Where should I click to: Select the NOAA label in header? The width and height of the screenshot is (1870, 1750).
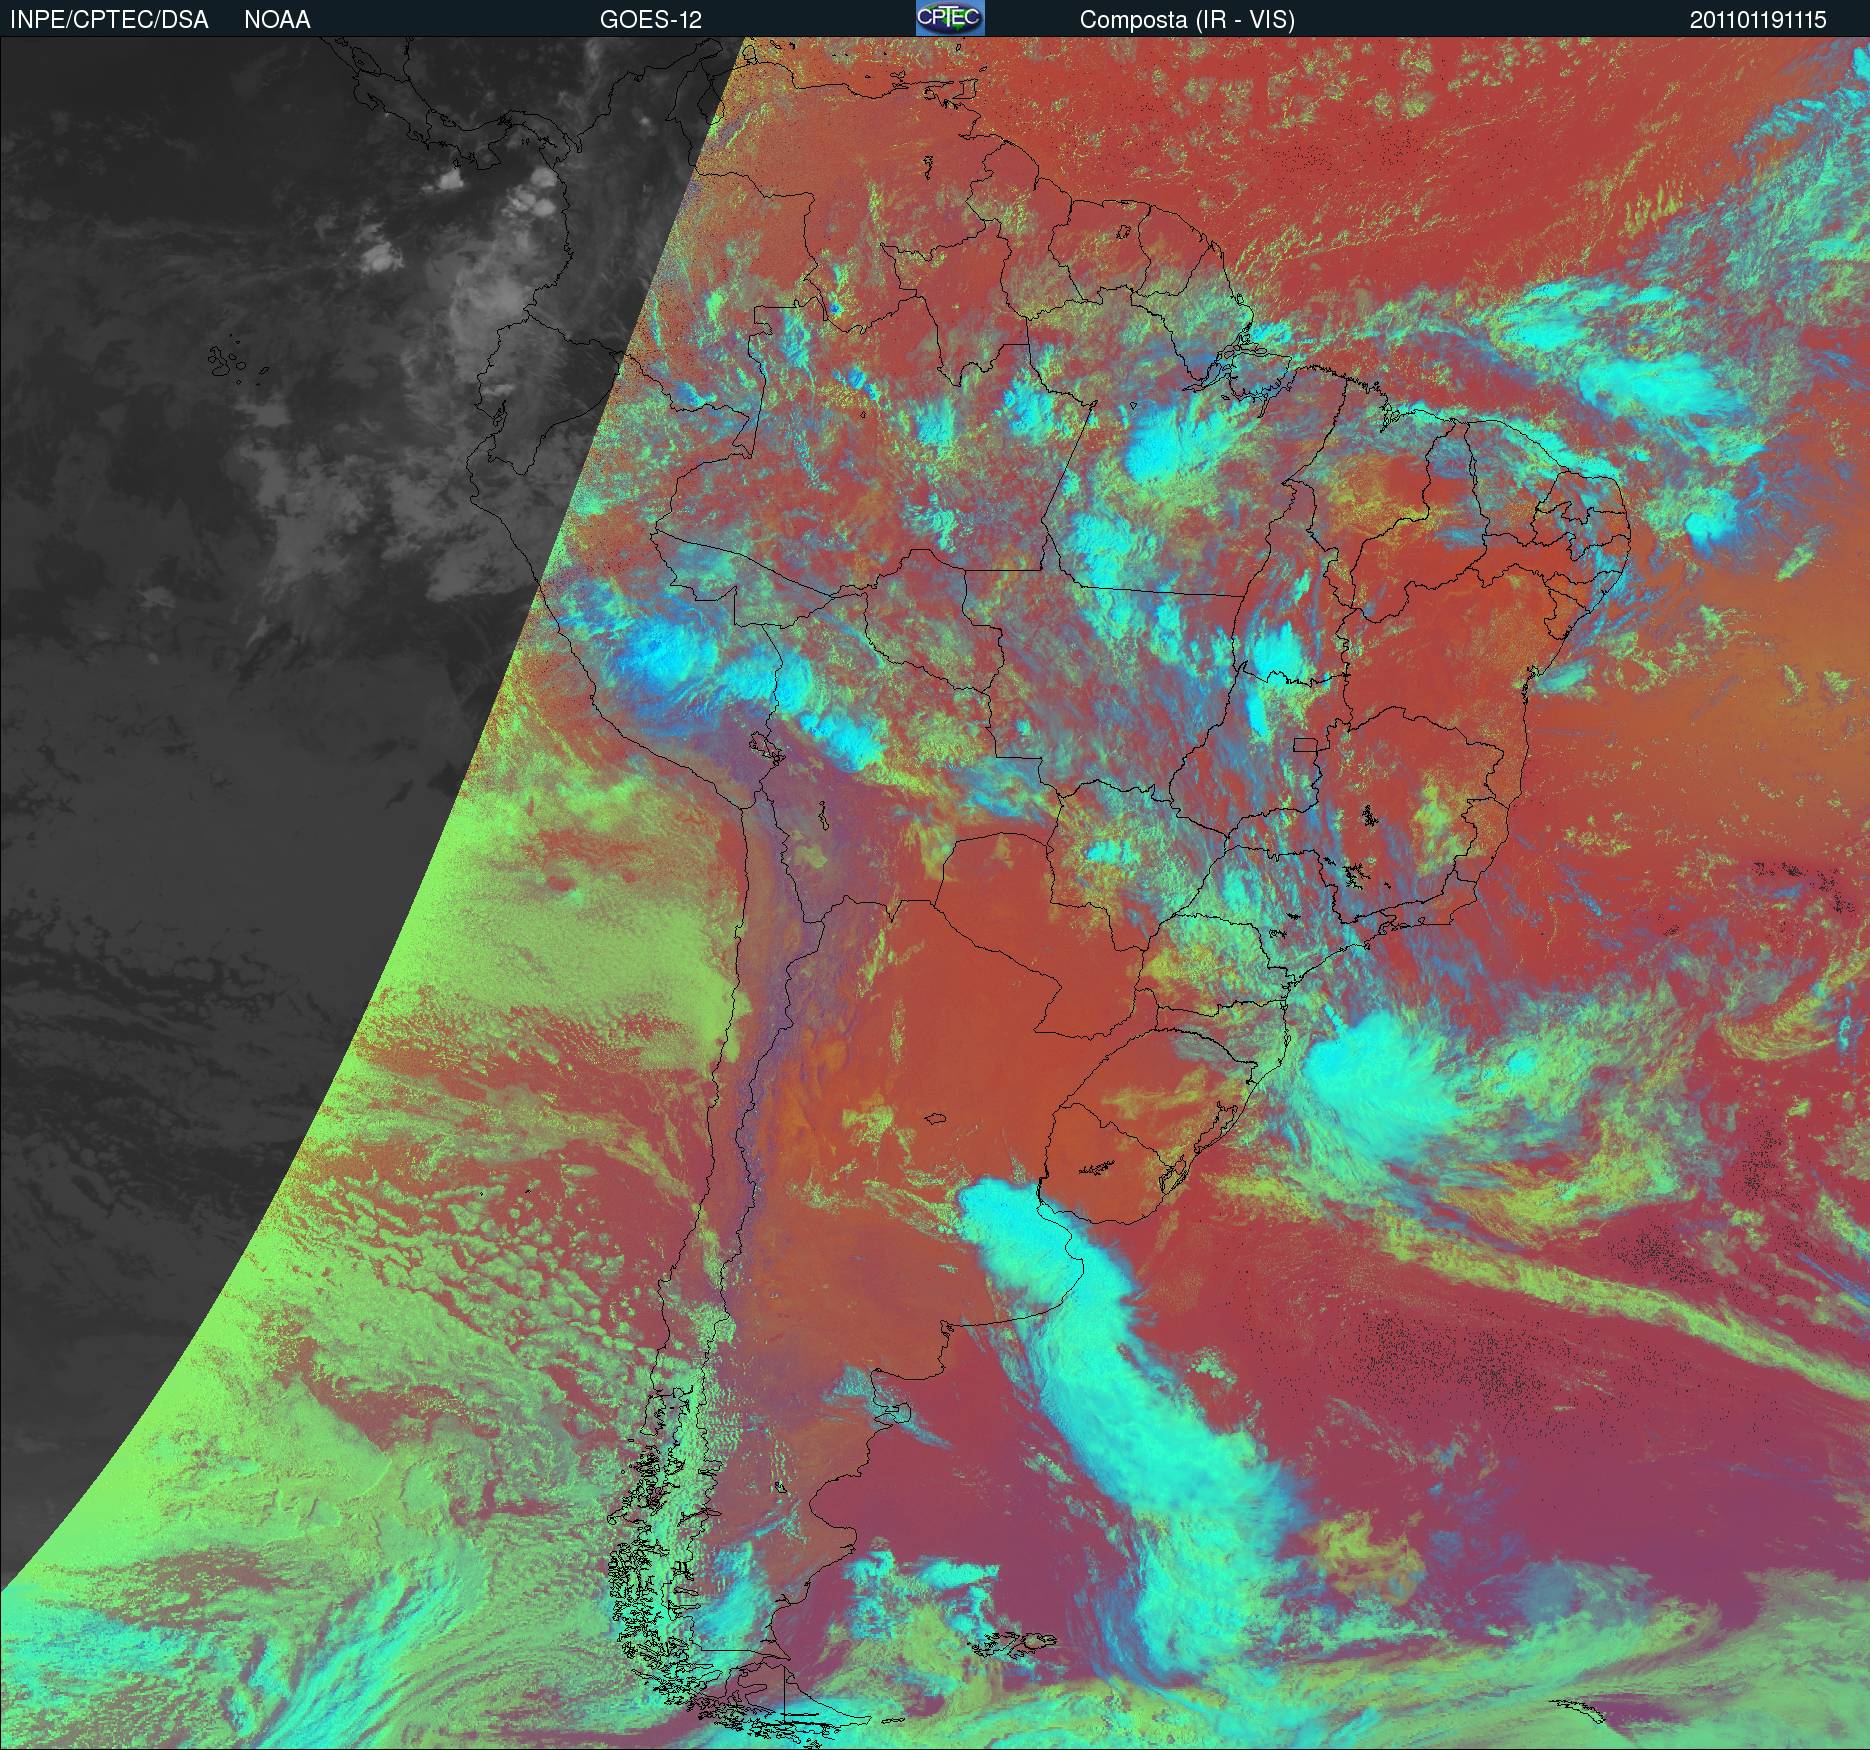[x=277, y=20]
